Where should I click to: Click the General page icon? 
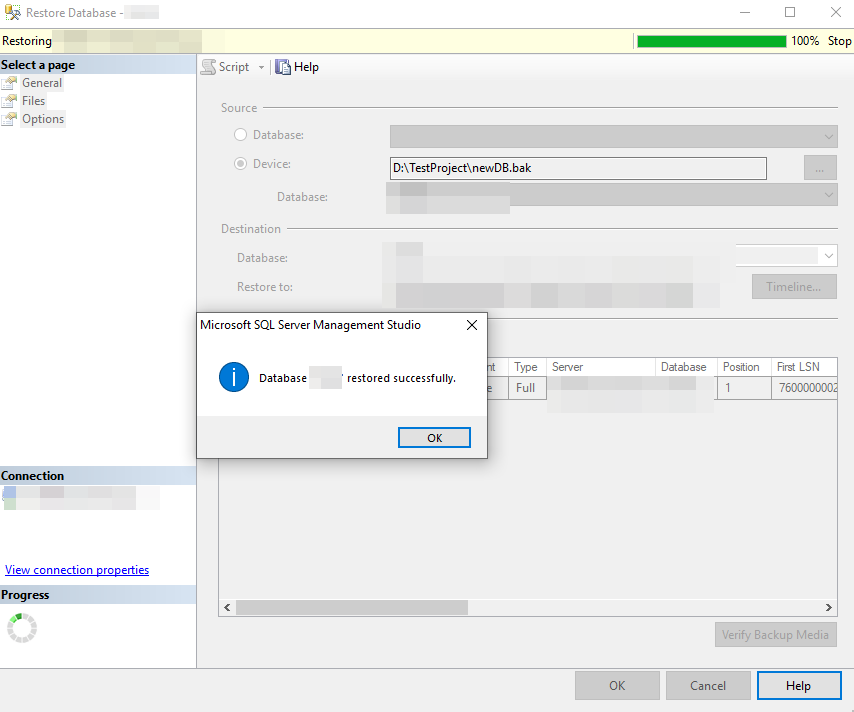[9, 83]
